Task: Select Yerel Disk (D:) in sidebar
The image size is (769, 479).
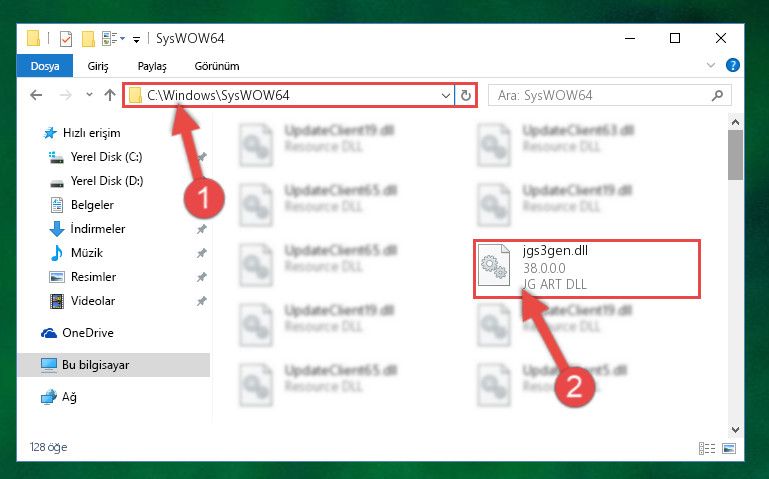Action: 106,181
